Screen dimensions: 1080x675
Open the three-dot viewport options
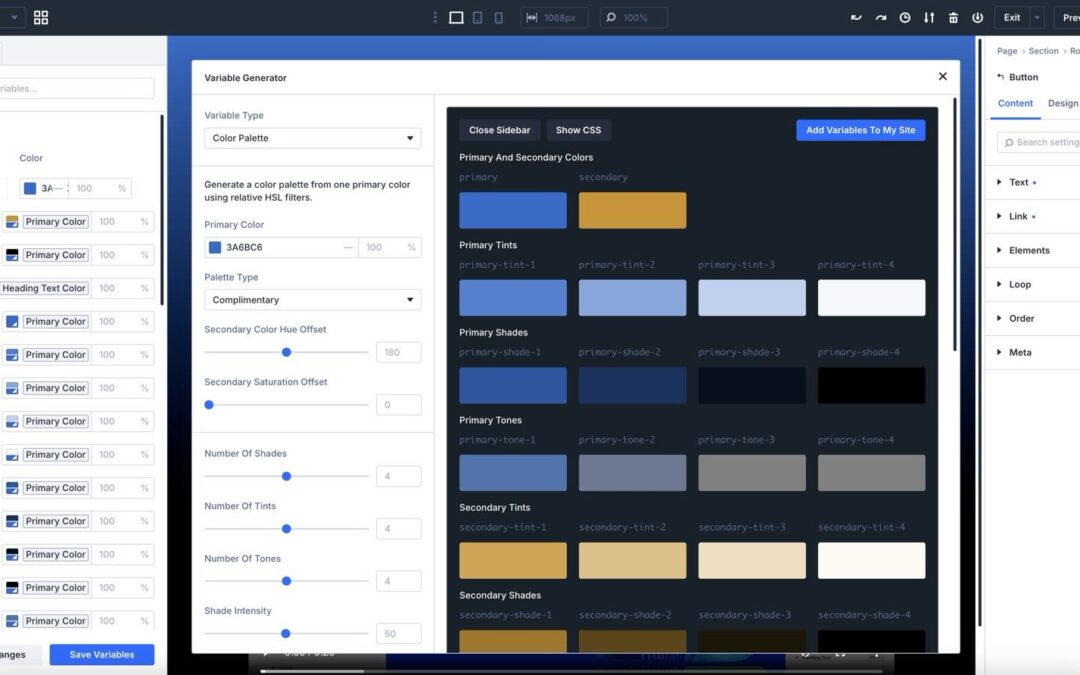point(435,17)
